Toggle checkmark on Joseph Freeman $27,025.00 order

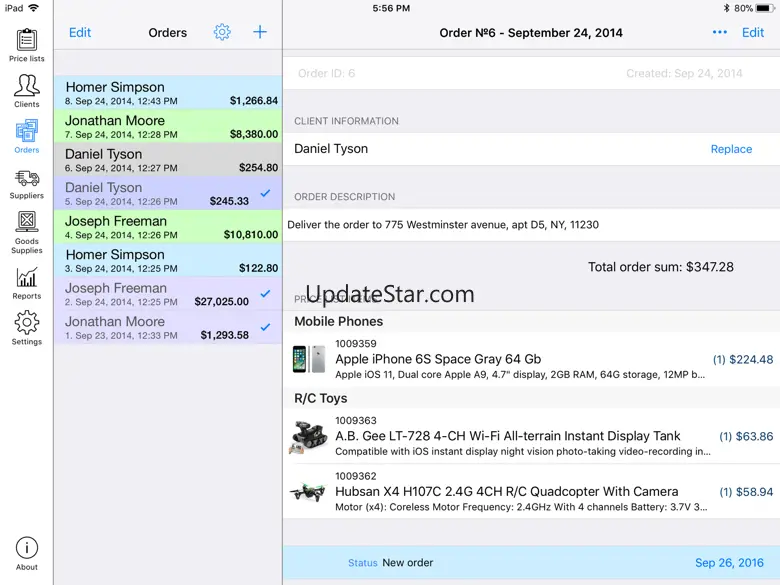point(265,294)
